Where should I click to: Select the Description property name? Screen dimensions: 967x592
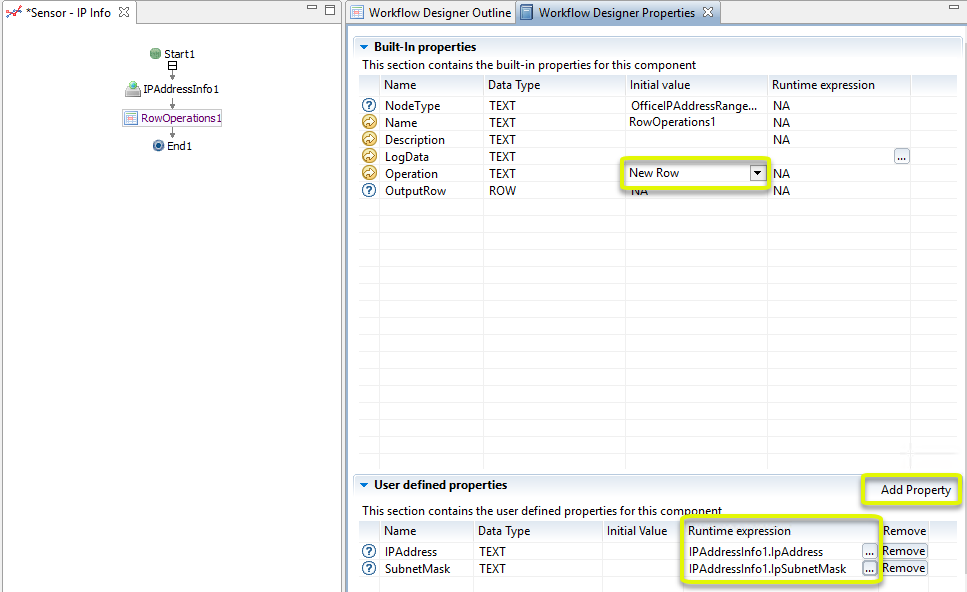pos(414,140)
